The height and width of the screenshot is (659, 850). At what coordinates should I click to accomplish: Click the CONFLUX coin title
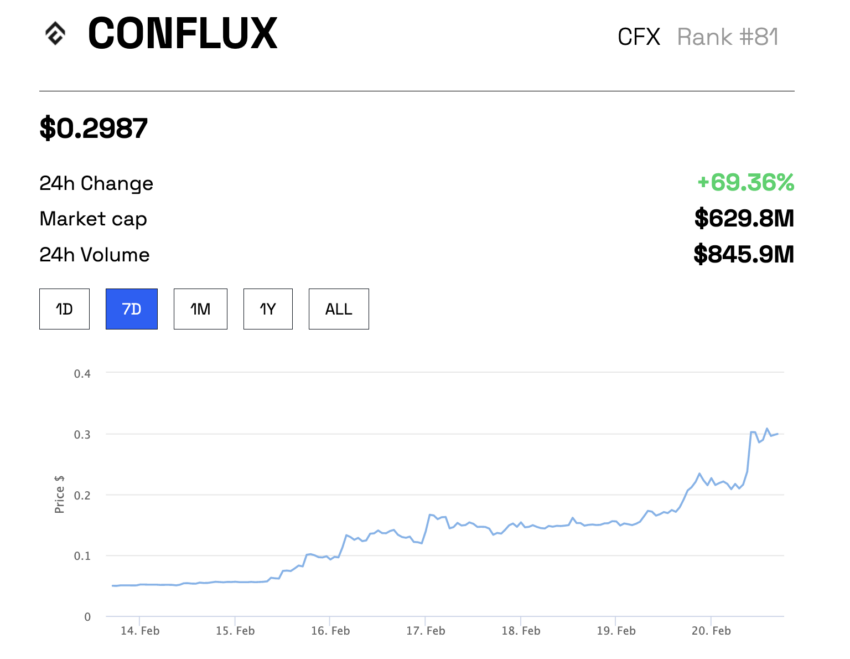[x=182, y=34]
